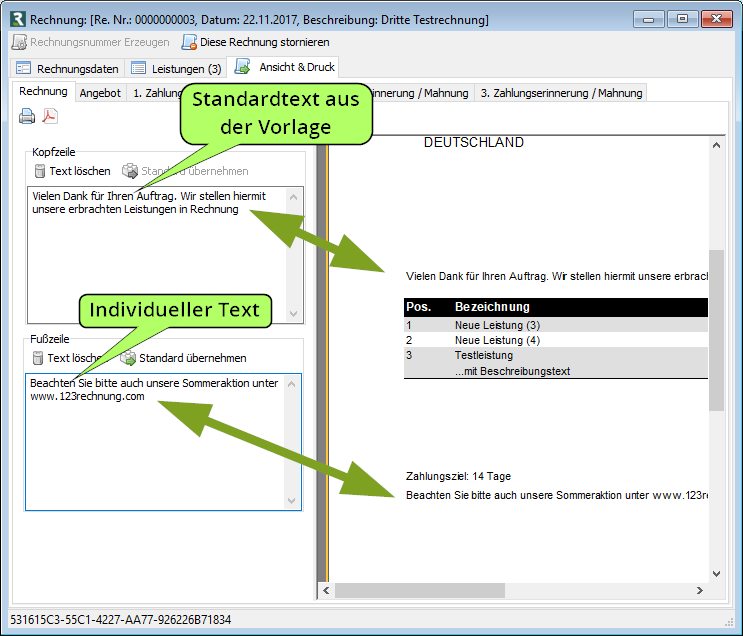Click the Zahlungsziel: 14 Tage text
This screenshot has height=636, width=743.
tap(458, 476)
